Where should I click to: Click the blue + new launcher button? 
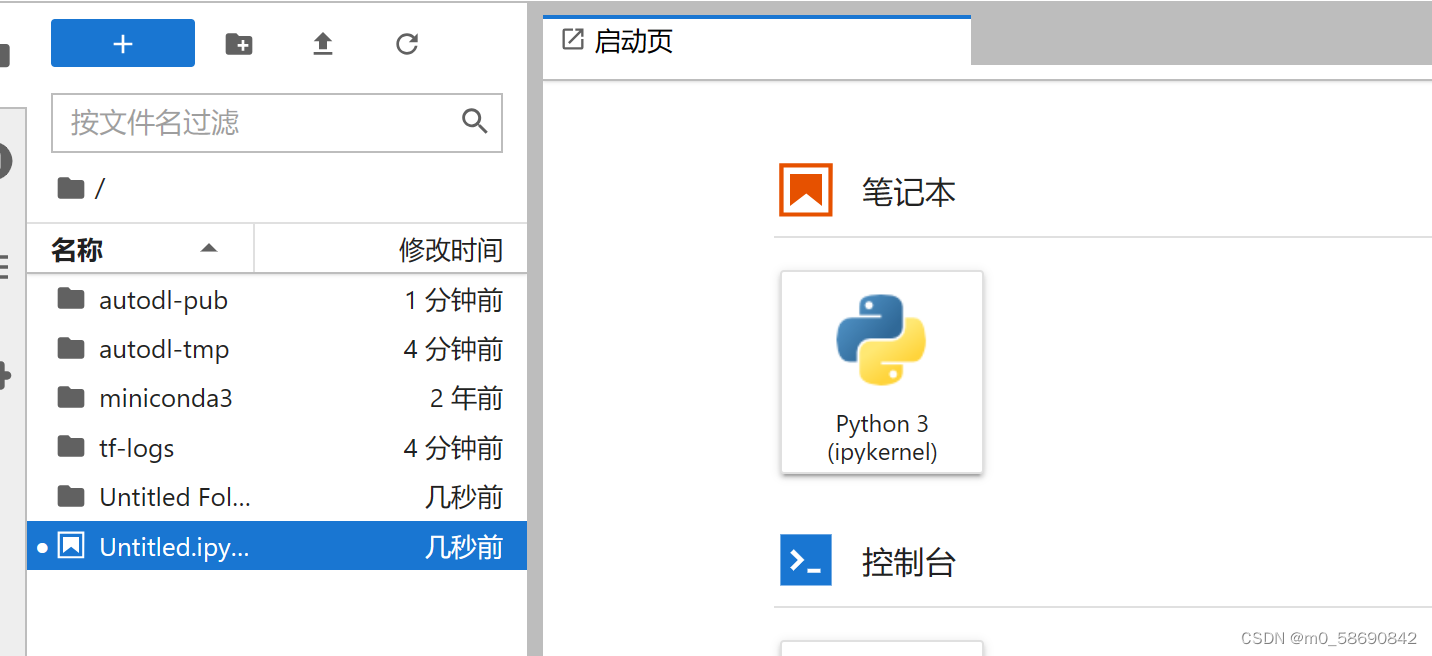(x=122, y=43)
